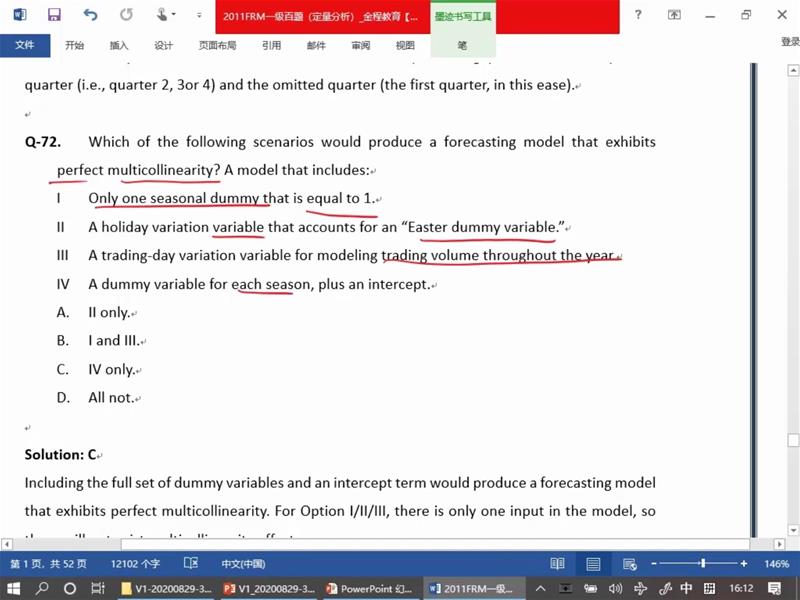The width and height of the screenshot is (800, 600).
Task: Open the 笔 (Pens) ink tools tab
Action: tap(462, 45)
